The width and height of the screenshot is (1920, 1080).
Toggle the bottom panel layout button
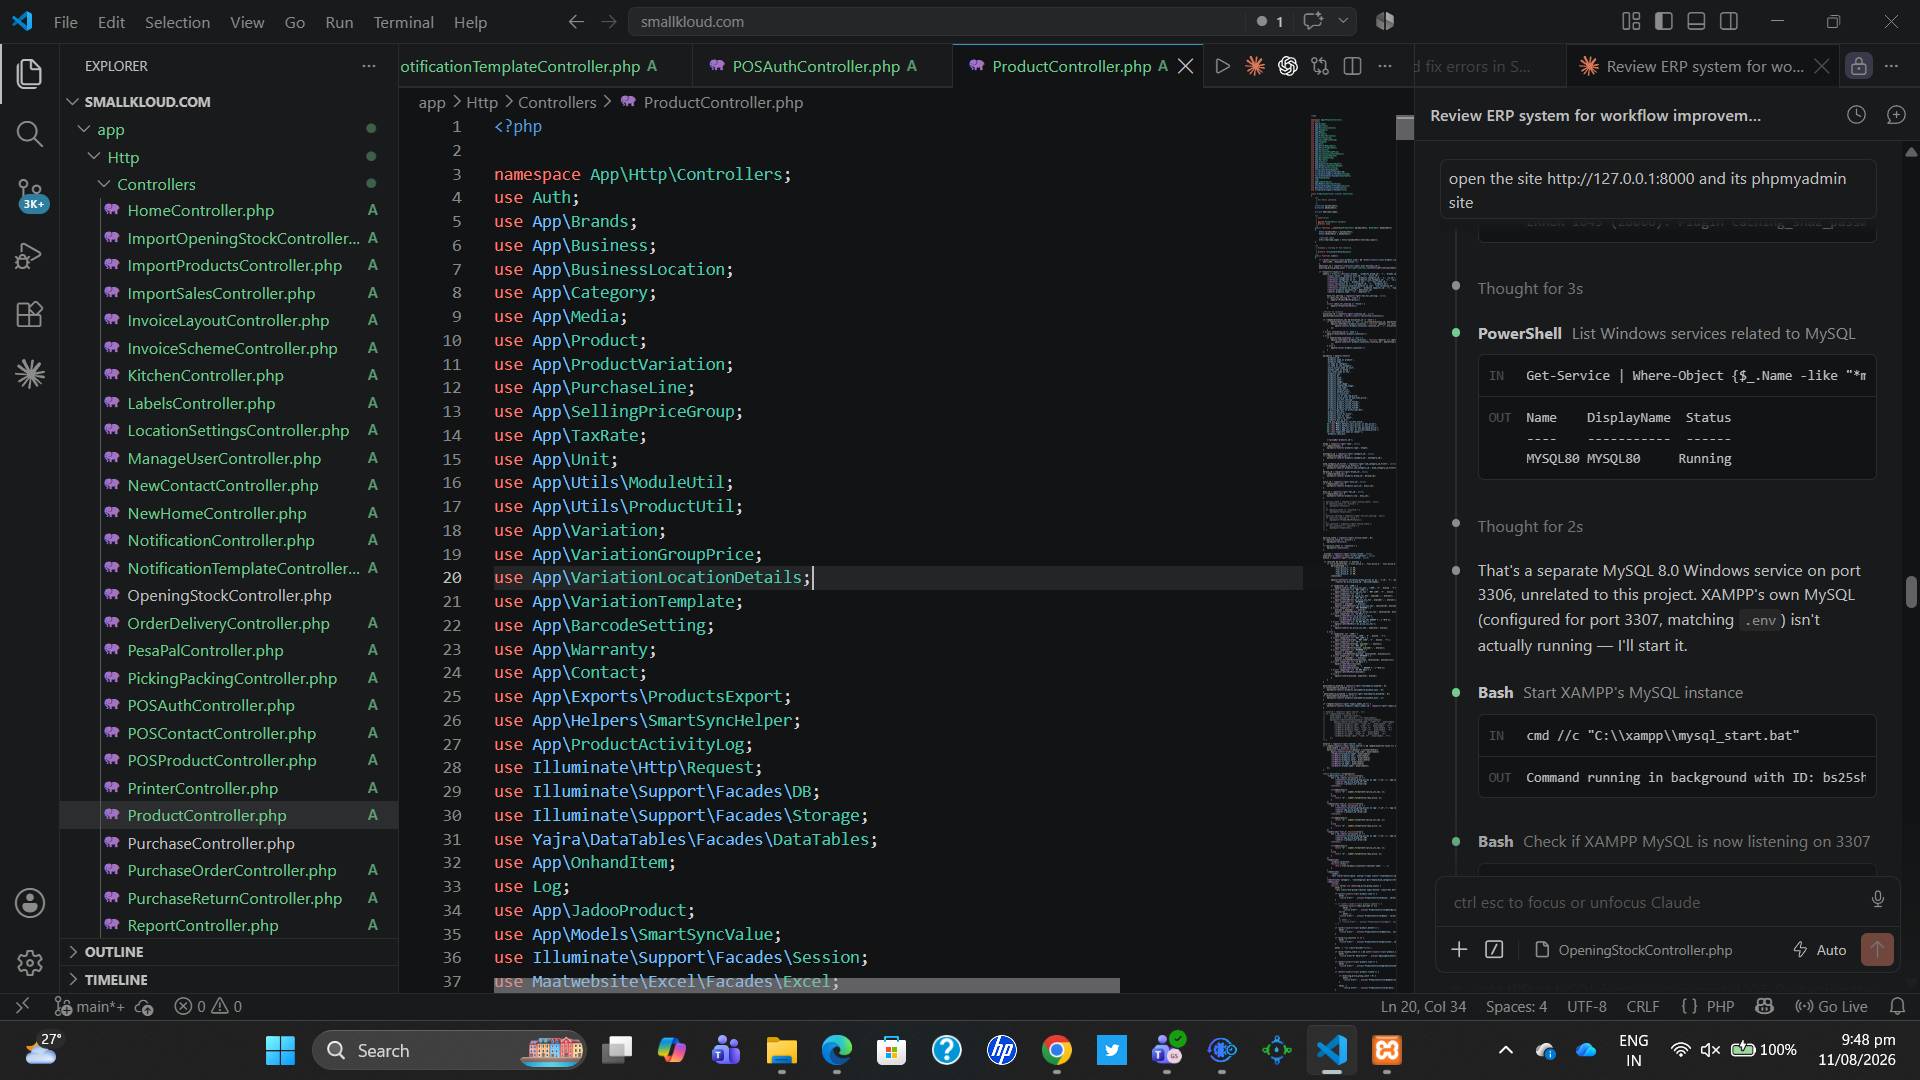coord(1696,21)
